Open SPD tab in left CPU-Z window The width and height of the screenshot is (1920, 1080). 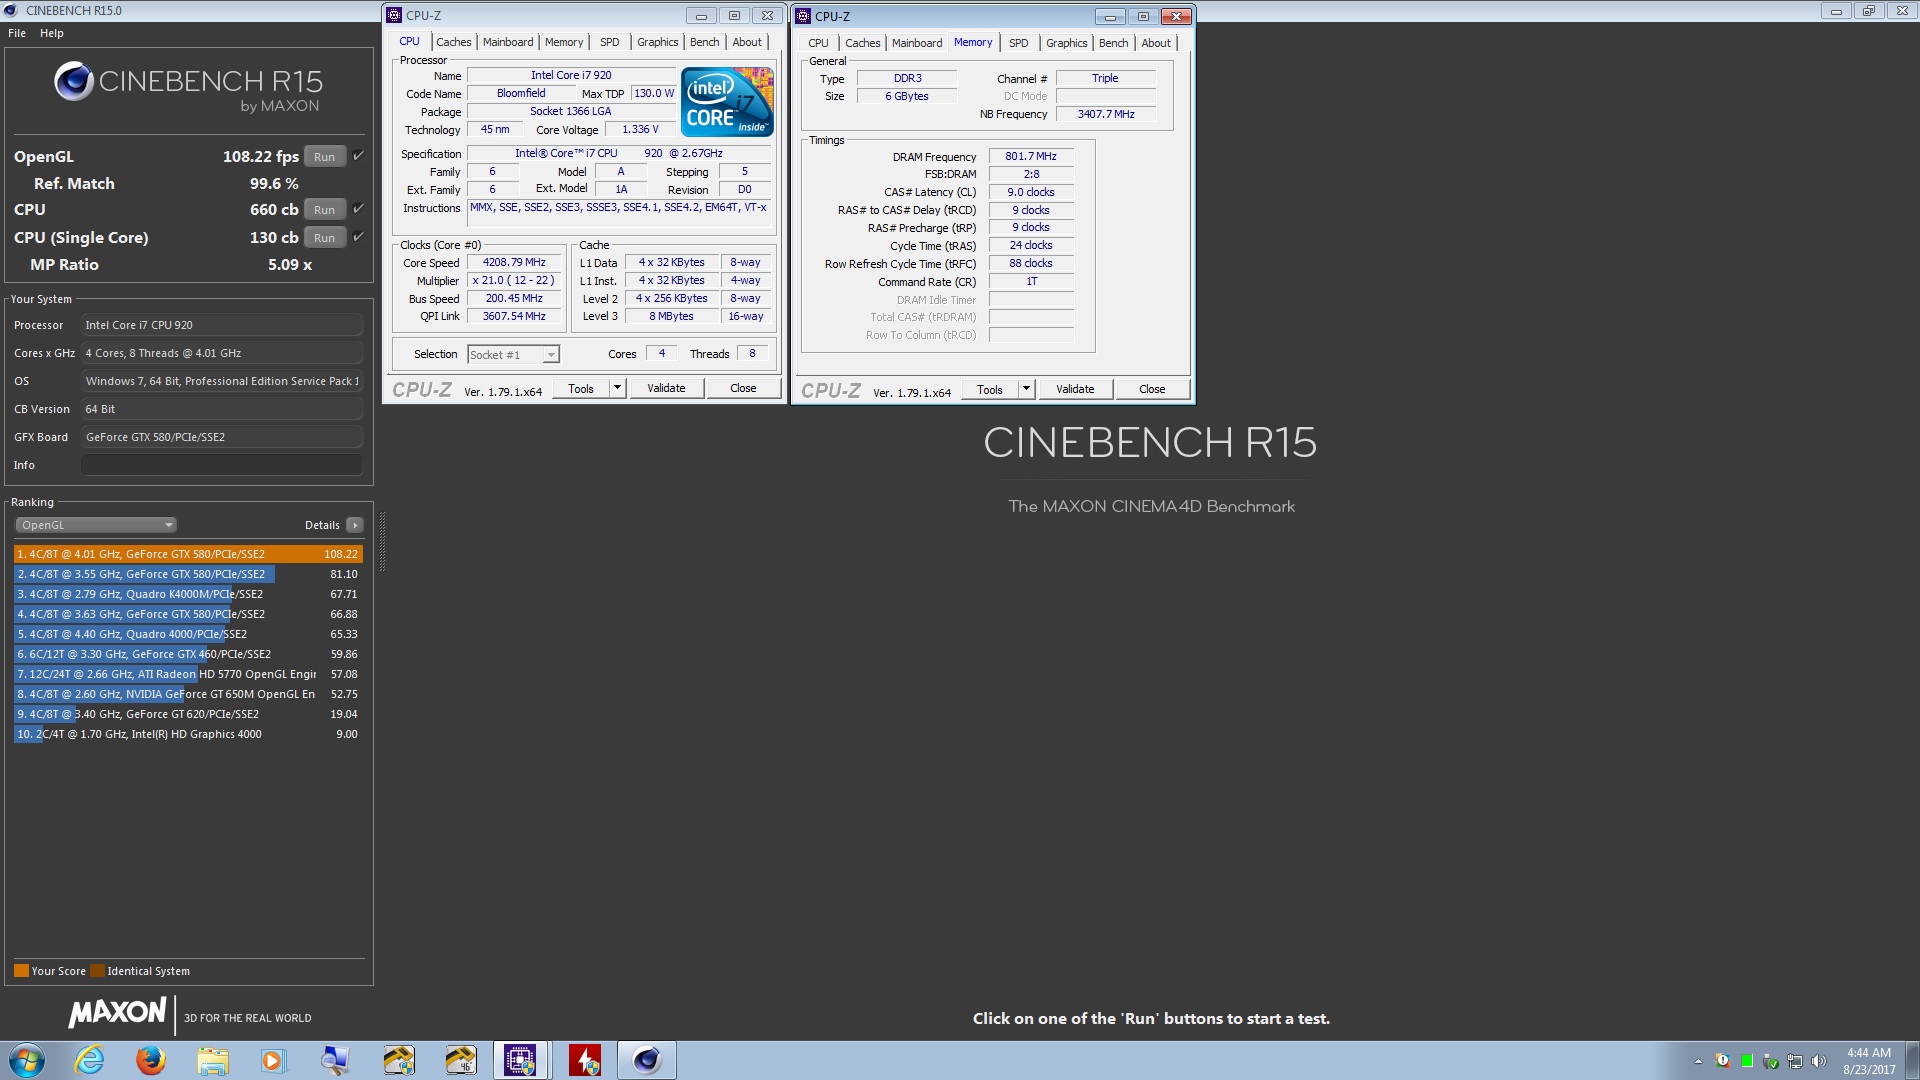coord(609,42)
